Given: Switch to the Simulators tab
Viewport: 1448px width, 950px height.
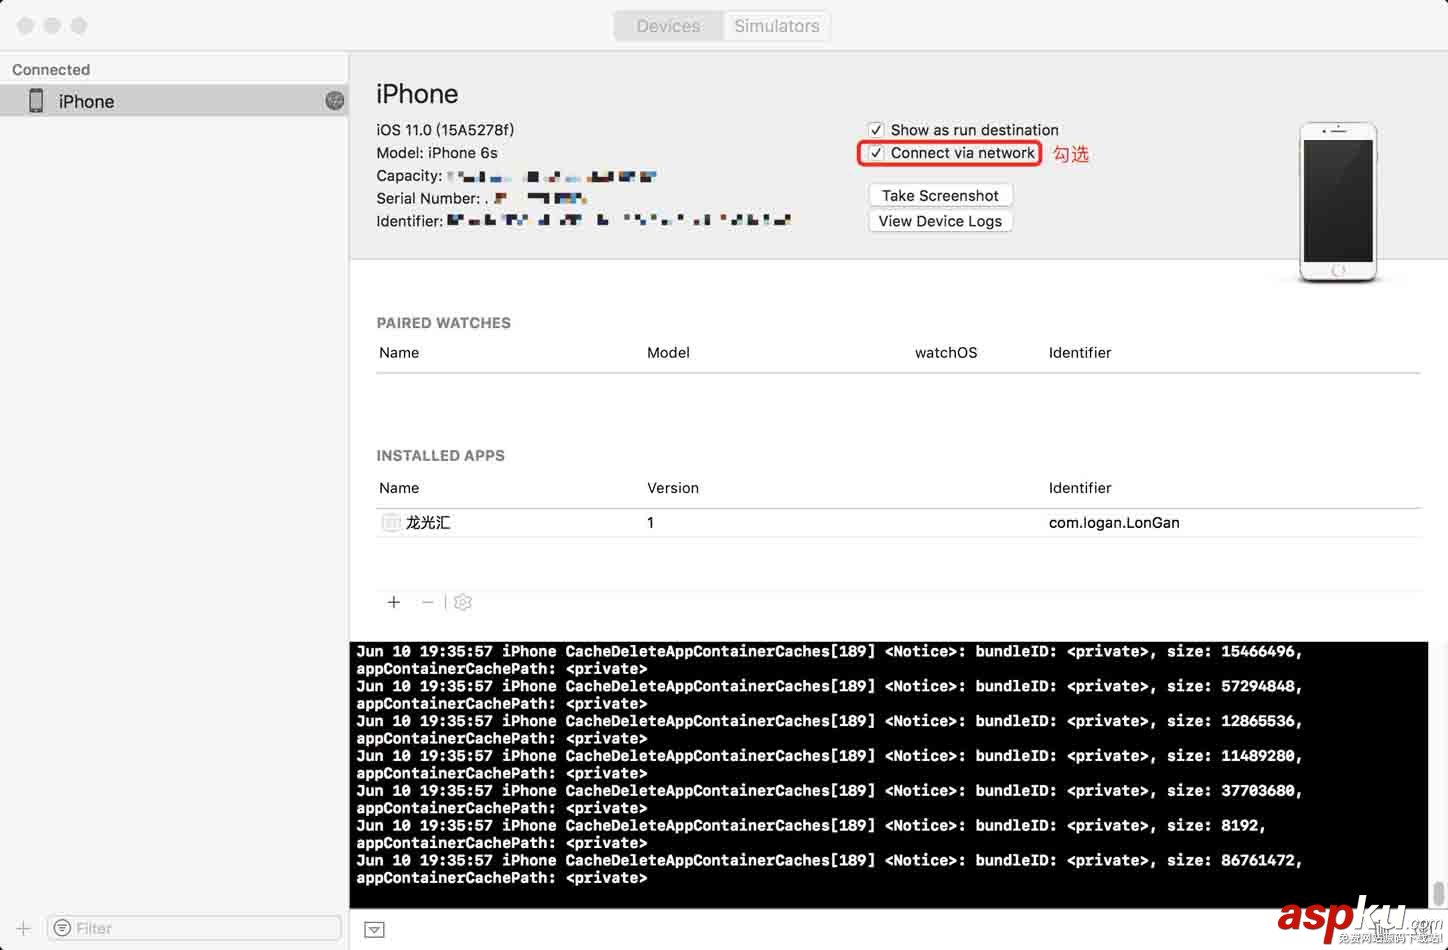Looking at the screenshot, I should point(776,26).
